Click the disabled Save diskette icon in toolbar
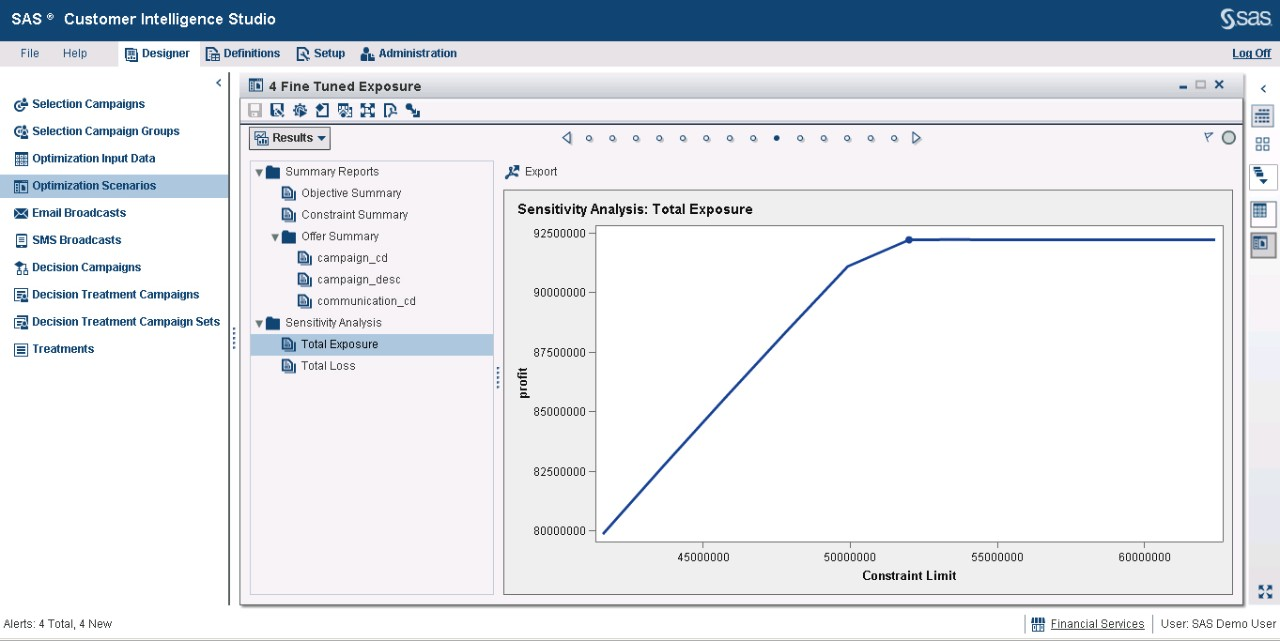 point(255,110)
